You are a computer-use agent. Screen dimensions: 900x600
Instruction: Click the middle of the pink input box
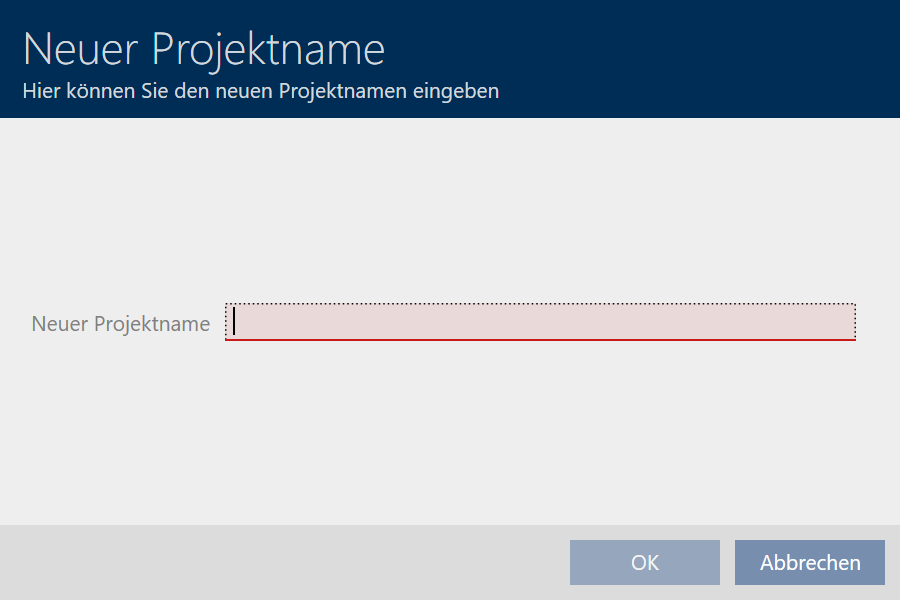point(540,322)
